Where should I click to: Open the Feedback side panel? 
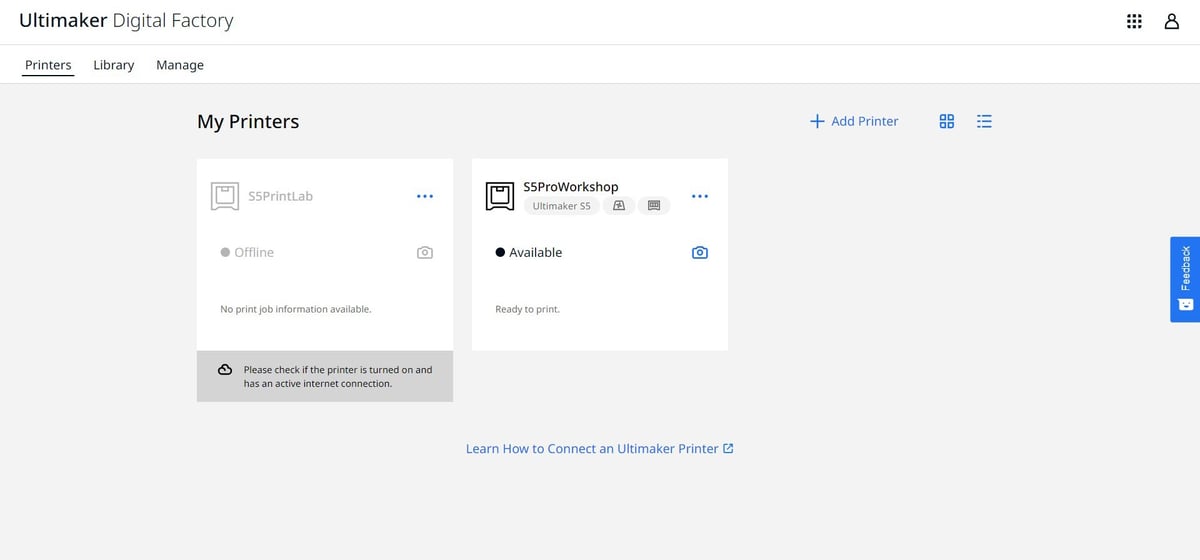pyautogui.click(x=1185, y=279)
